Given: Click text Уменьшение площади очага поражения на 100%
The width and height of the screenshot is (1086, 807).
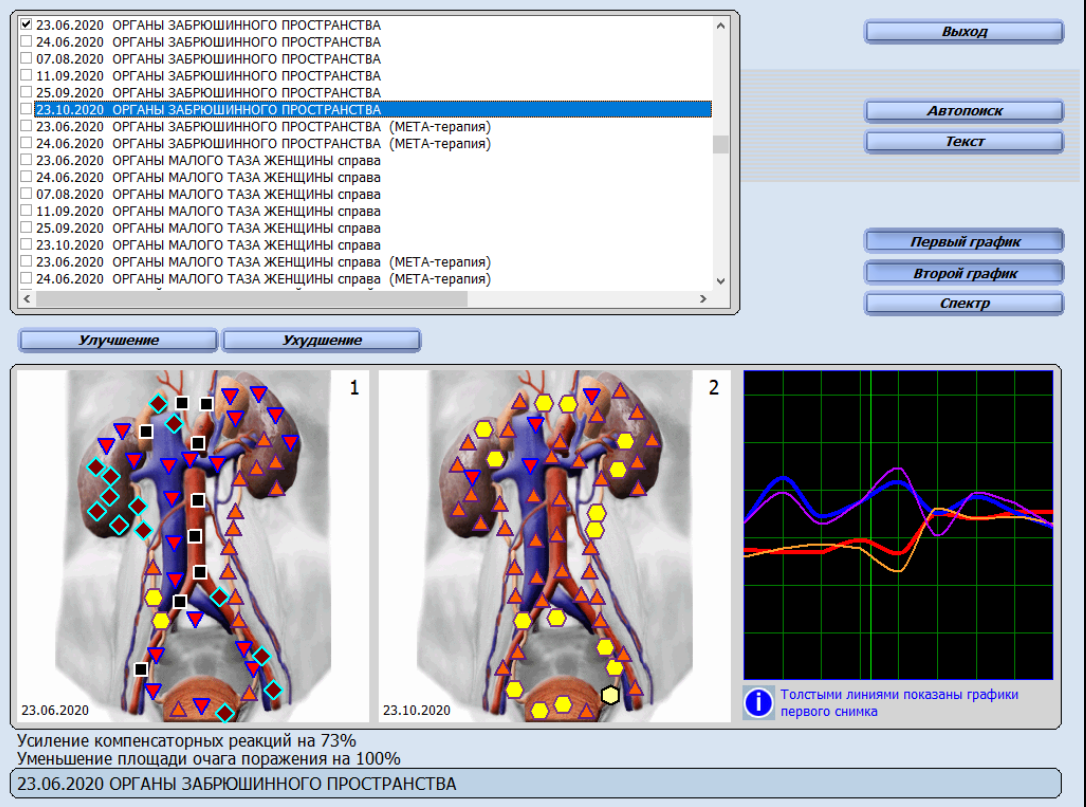Looking at the screenshot, I should point(208,759).
